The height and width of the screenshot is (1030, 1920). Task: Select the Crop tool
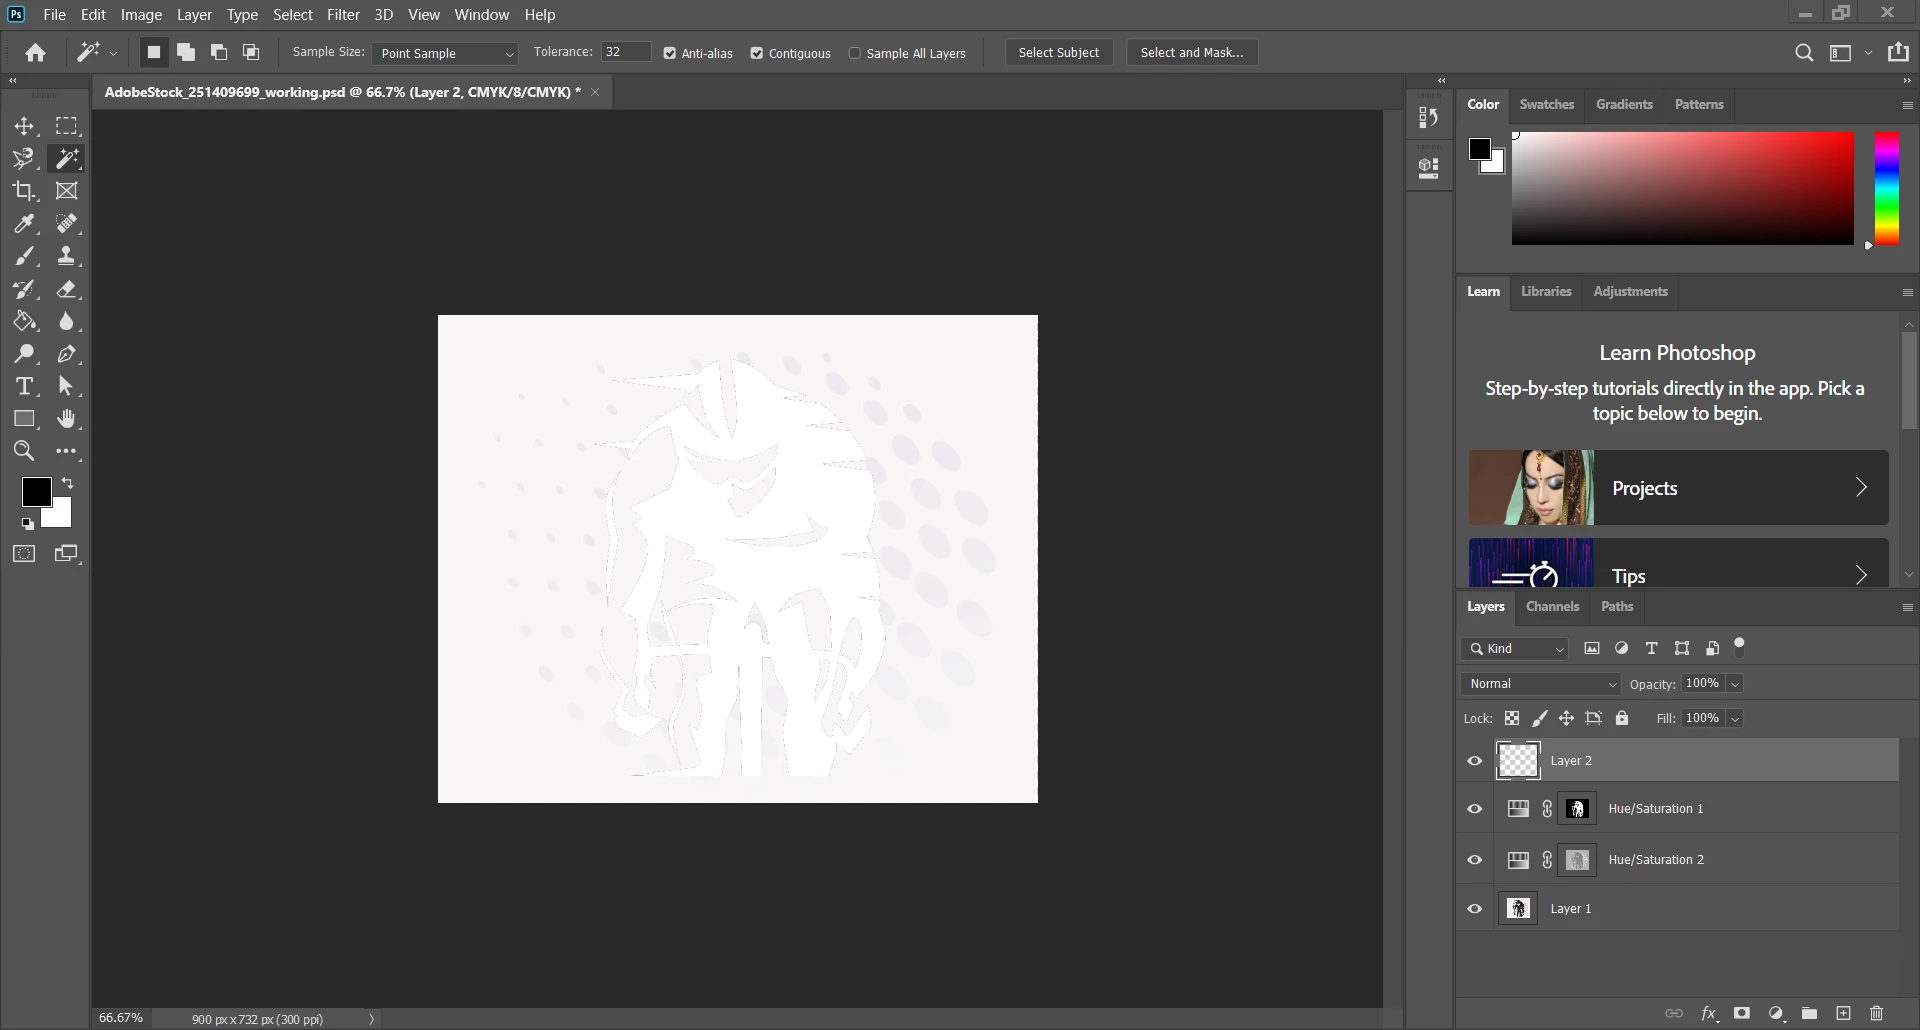(24, 191)
